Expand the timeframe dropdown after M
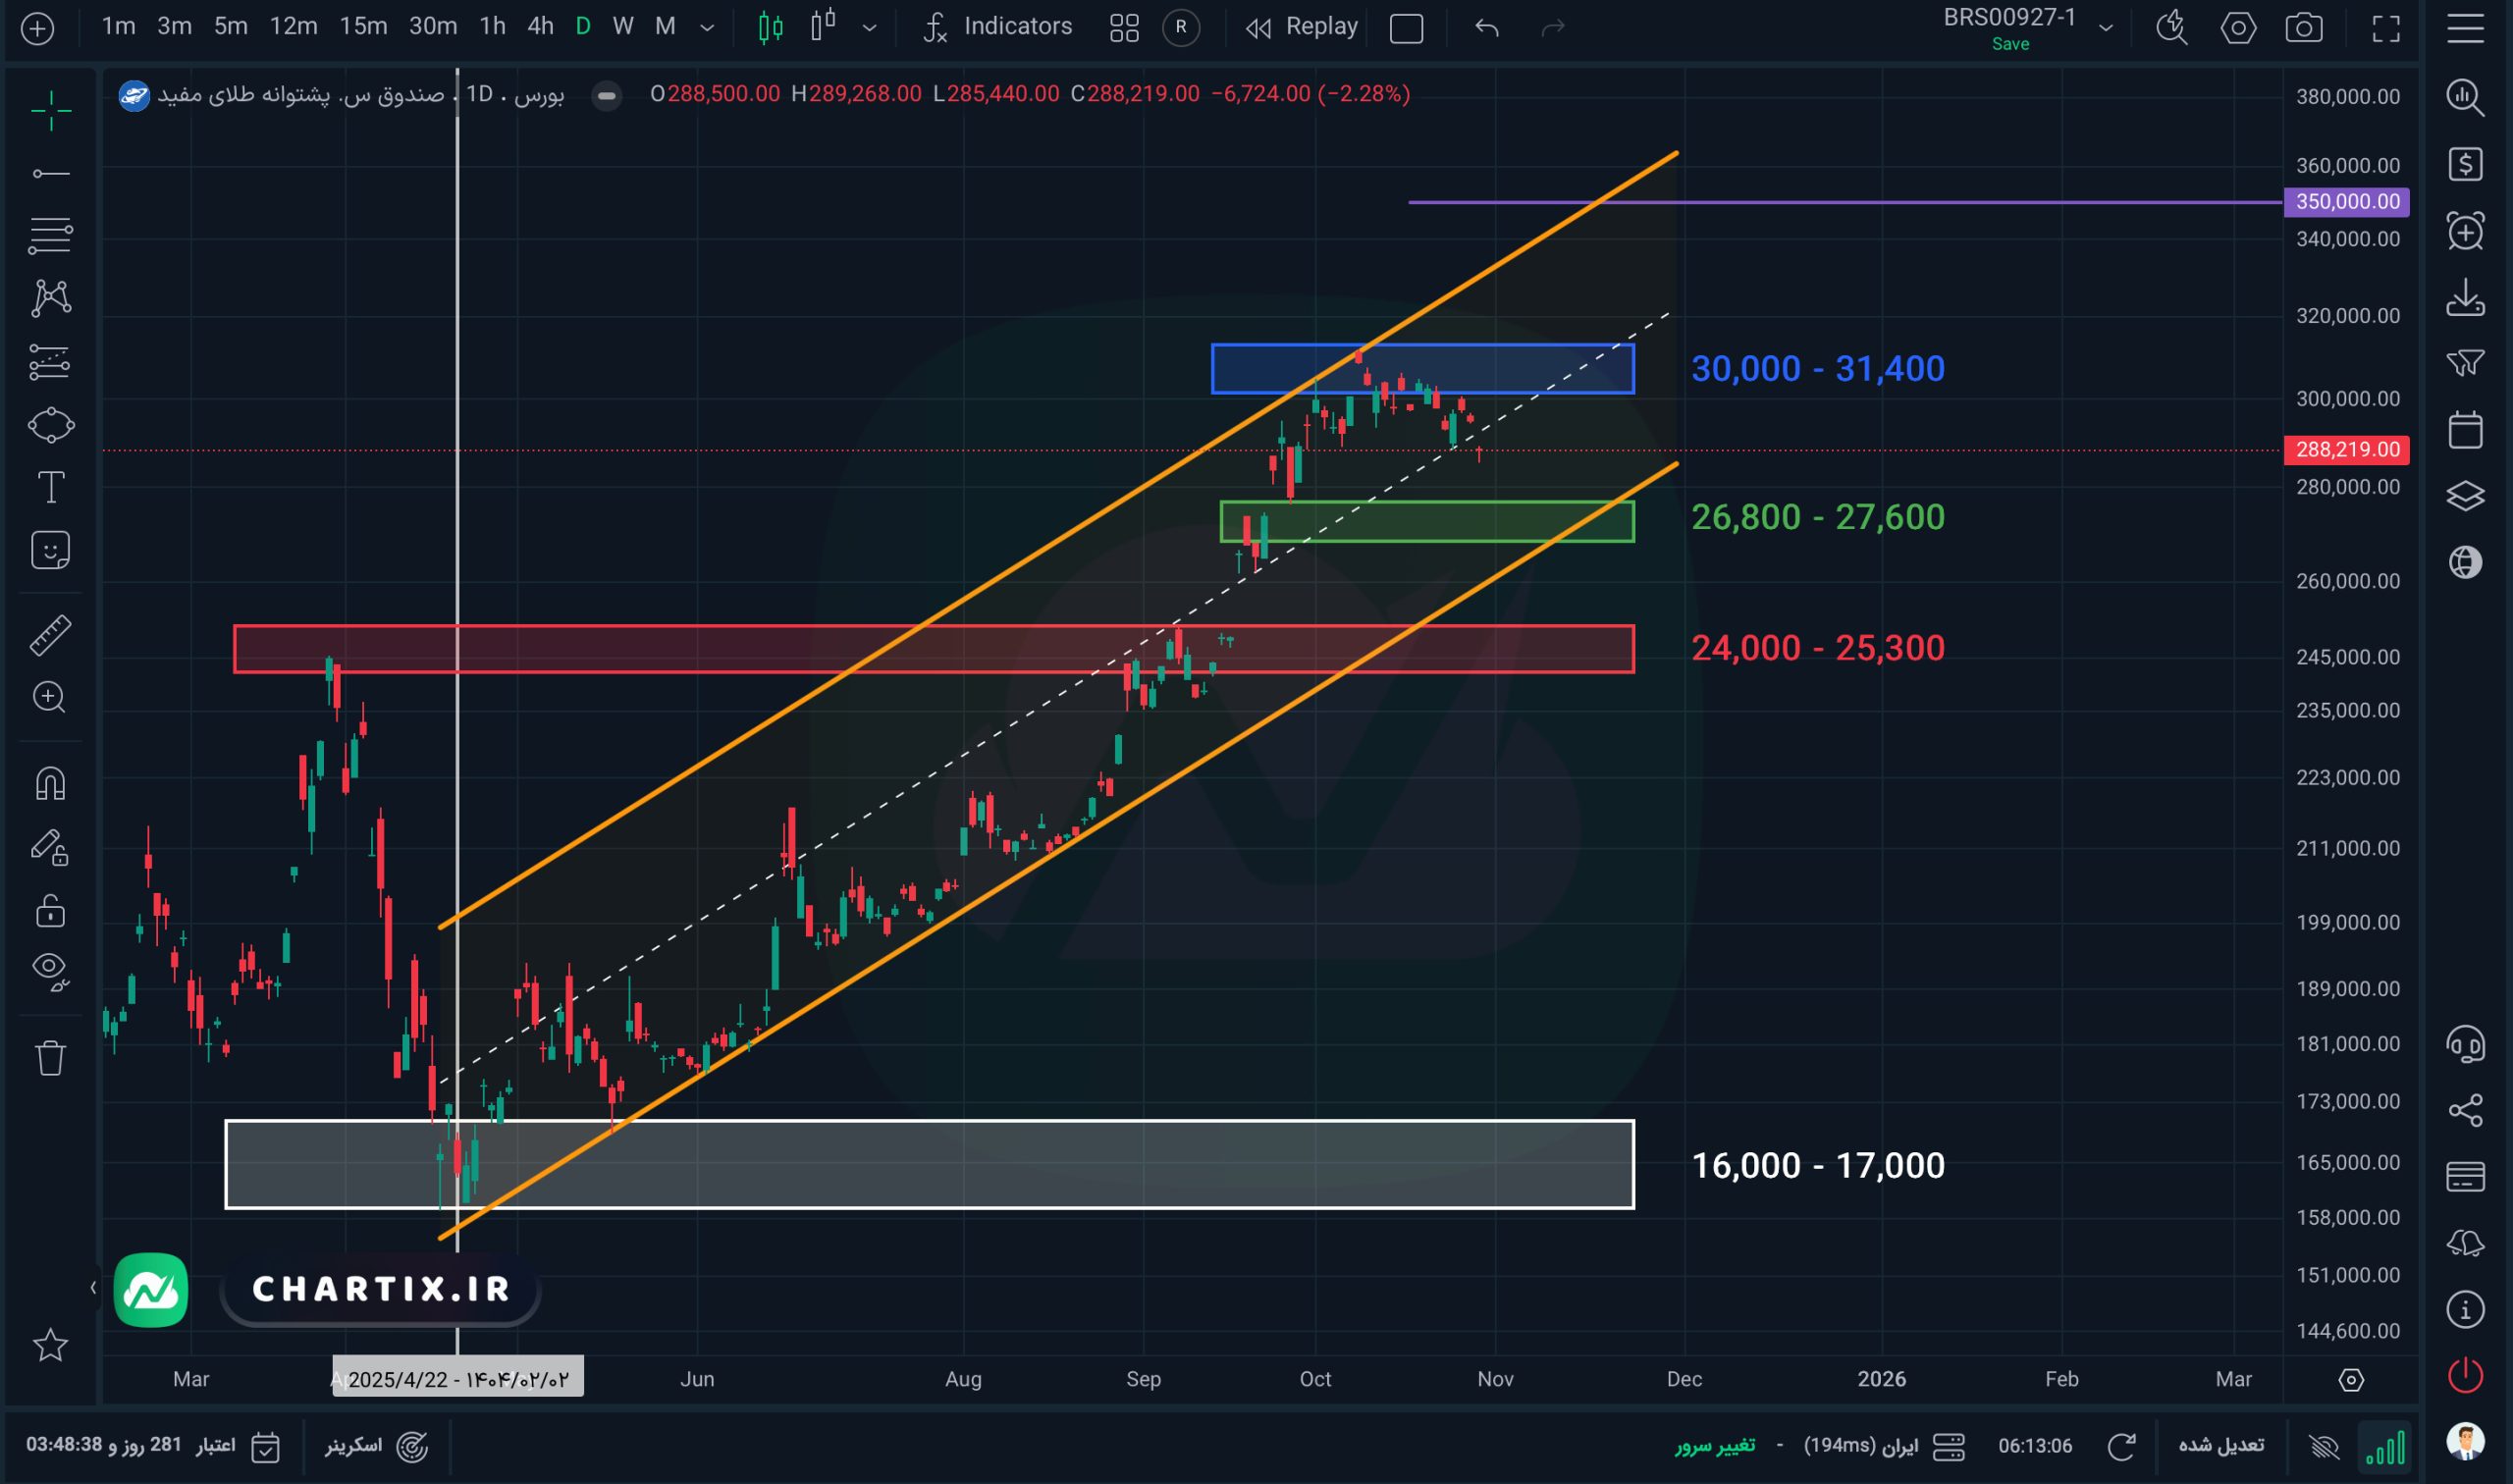The height and width of the screenshot is (1484, 2513). pos(707,28)
